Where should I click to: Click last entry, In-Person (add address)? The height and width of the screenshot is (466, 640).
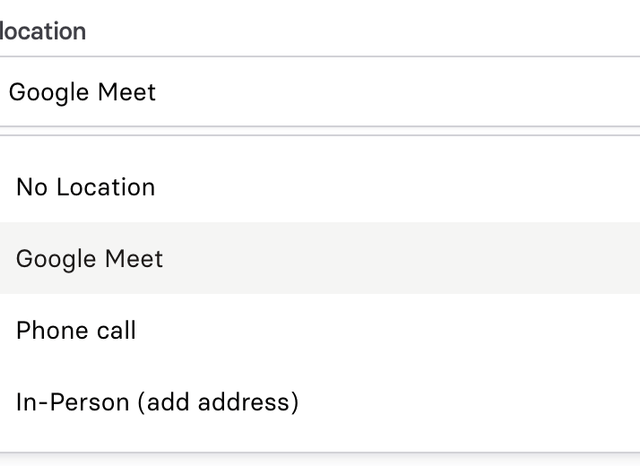tap(157, 403)
